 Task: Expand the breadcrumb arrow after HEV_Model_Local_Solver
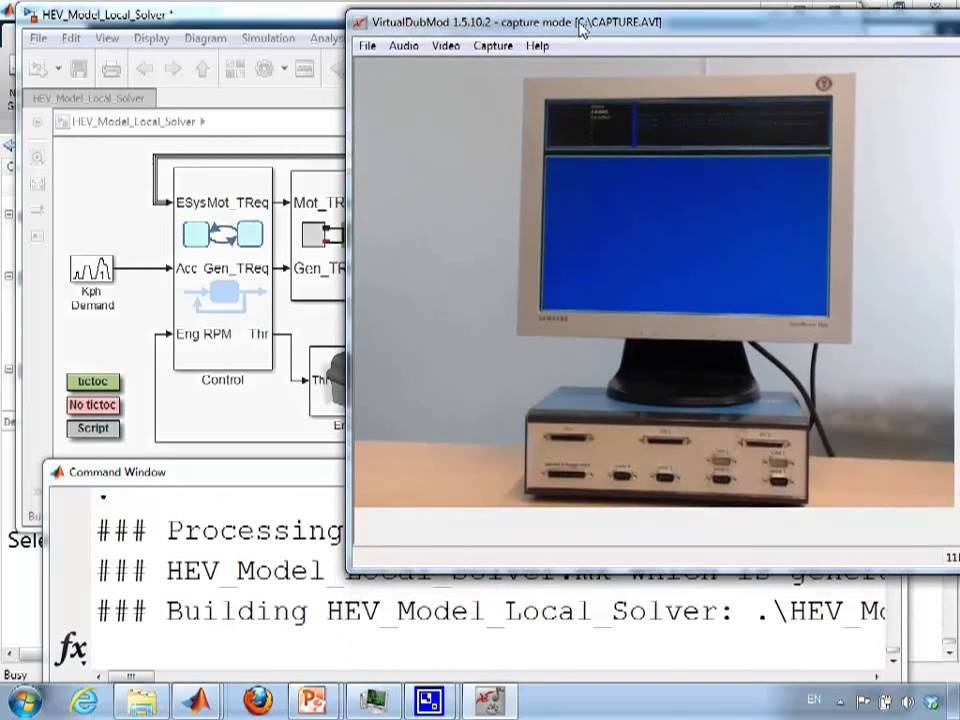tap(203, 122)
